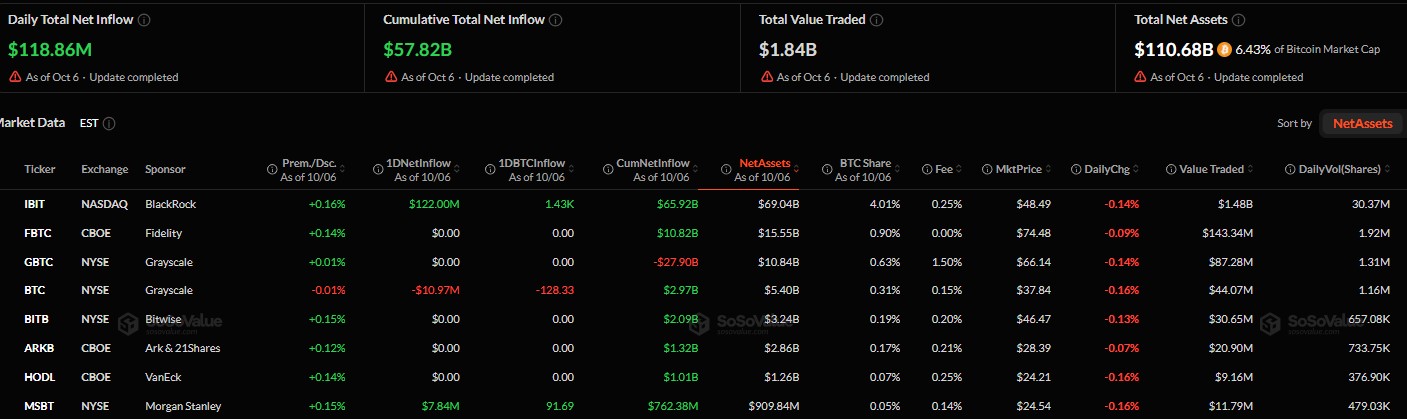Click info icon beside 1DBTCInflow column
Image resolution: width=1407 pixels, height=419 pixels.
coord(491,170)
